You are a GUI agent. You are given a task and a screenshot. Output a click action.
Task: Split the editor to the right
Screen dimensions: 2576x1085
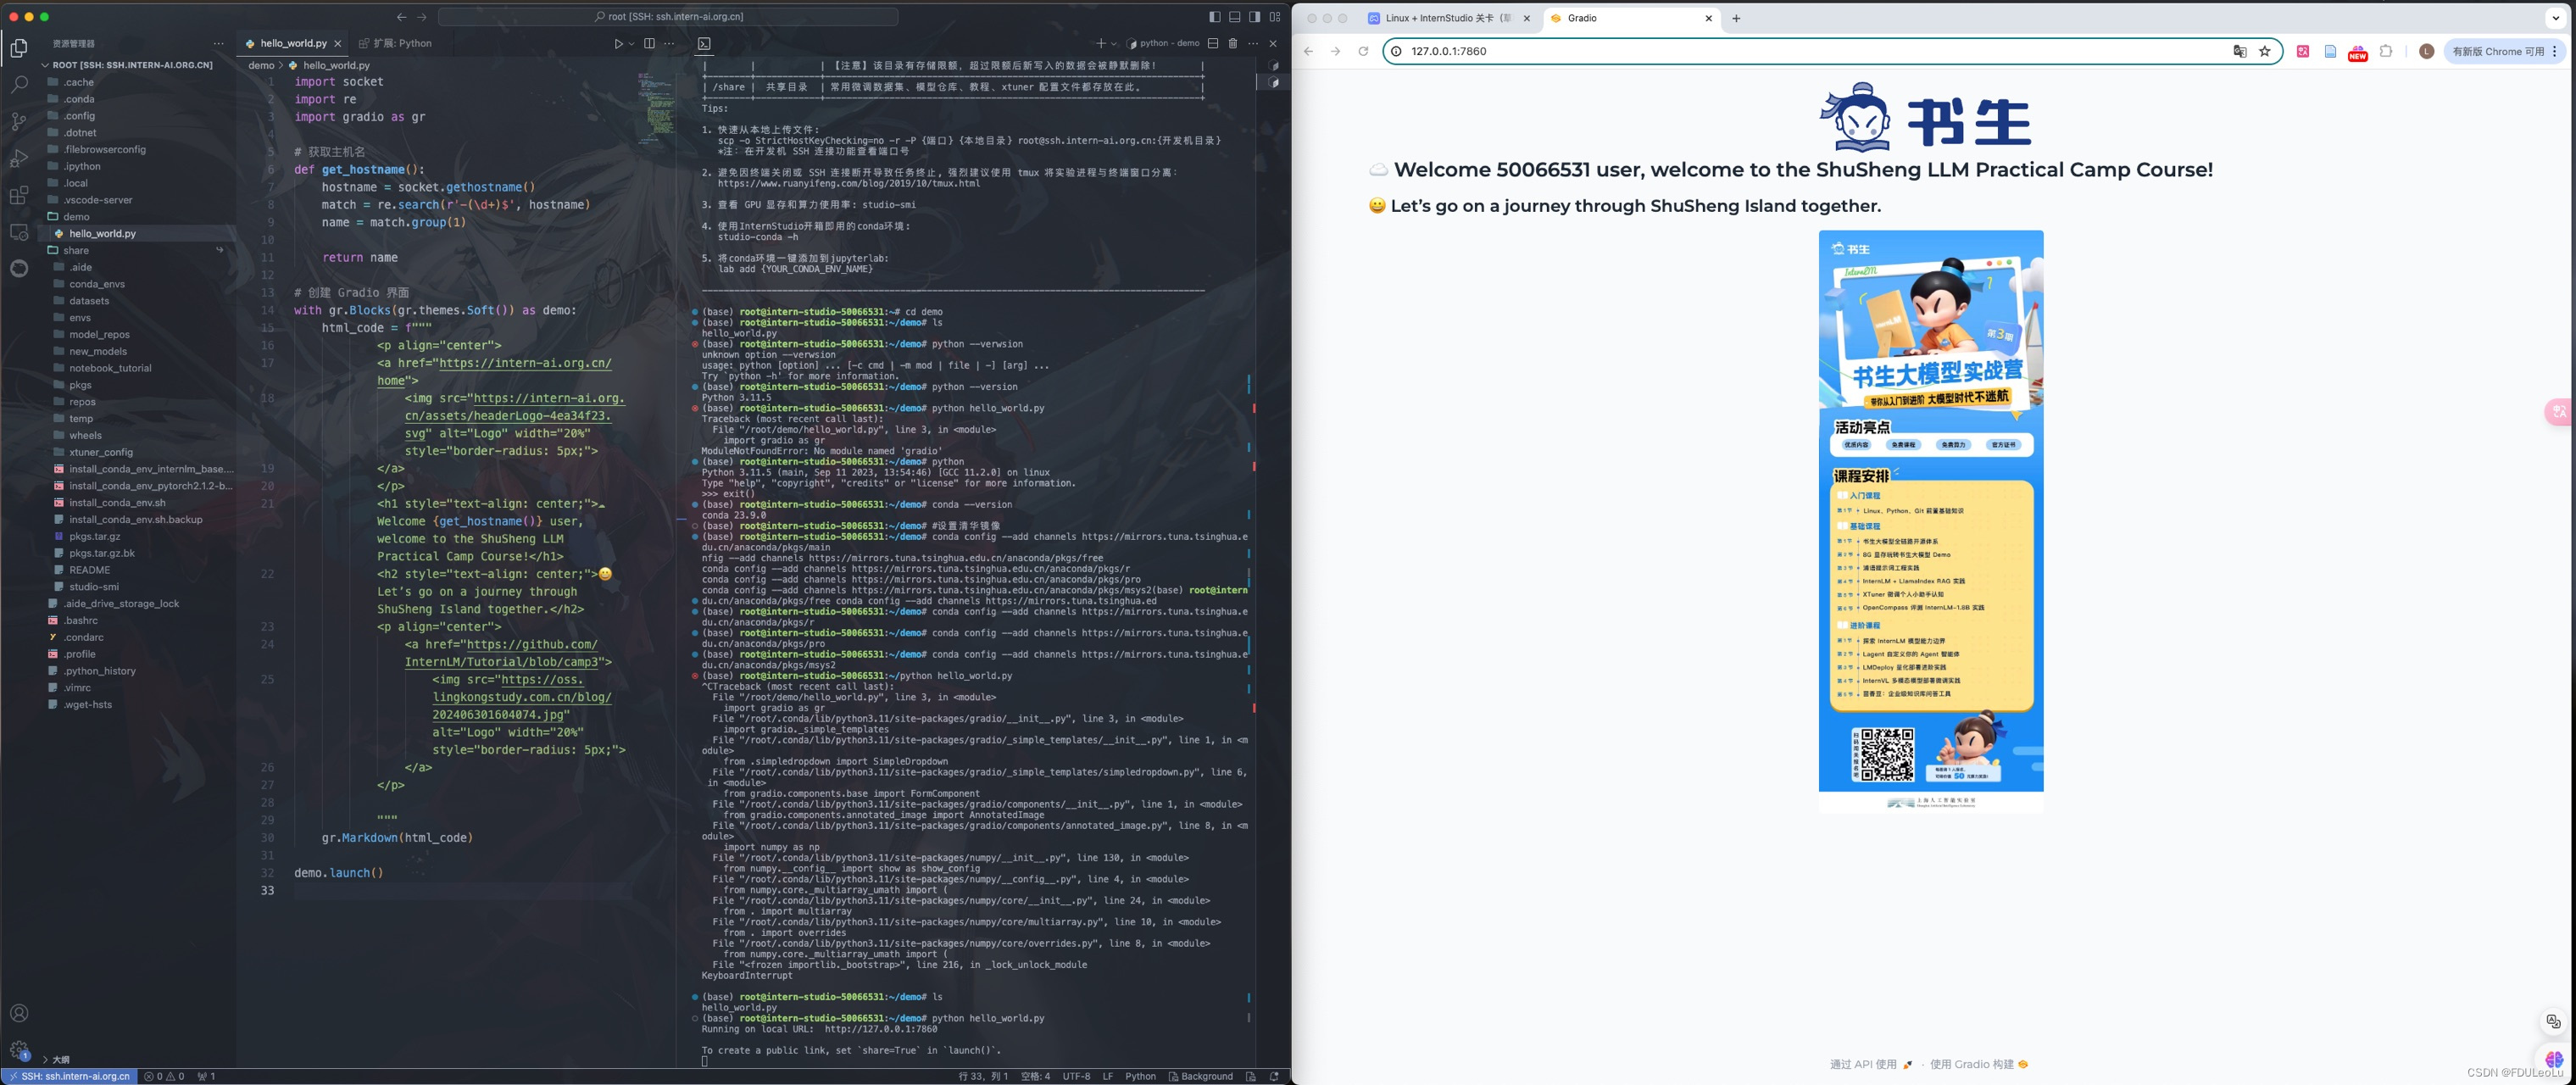click(650, 44)
